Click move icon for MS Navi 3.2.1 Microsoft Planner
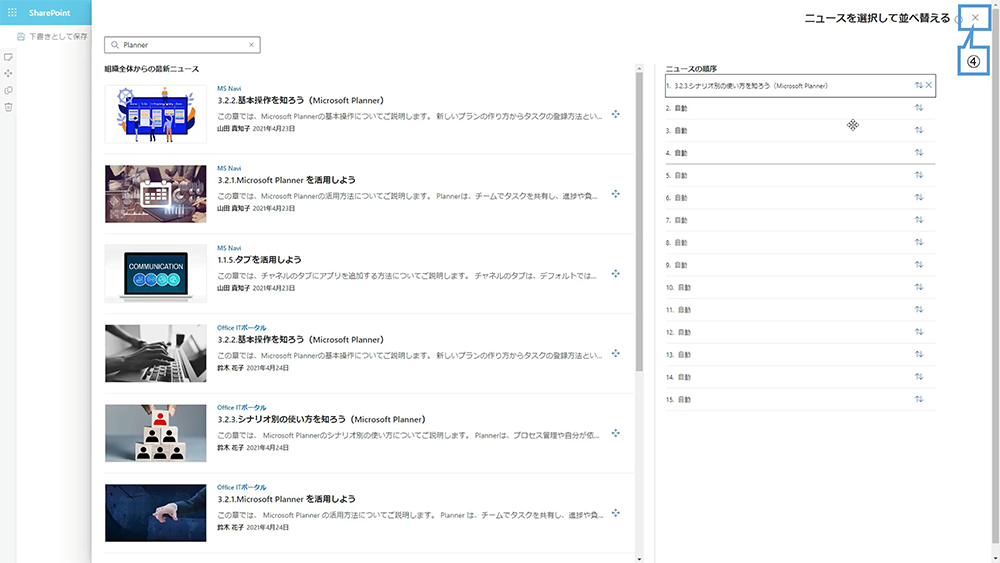 point(615,194)
